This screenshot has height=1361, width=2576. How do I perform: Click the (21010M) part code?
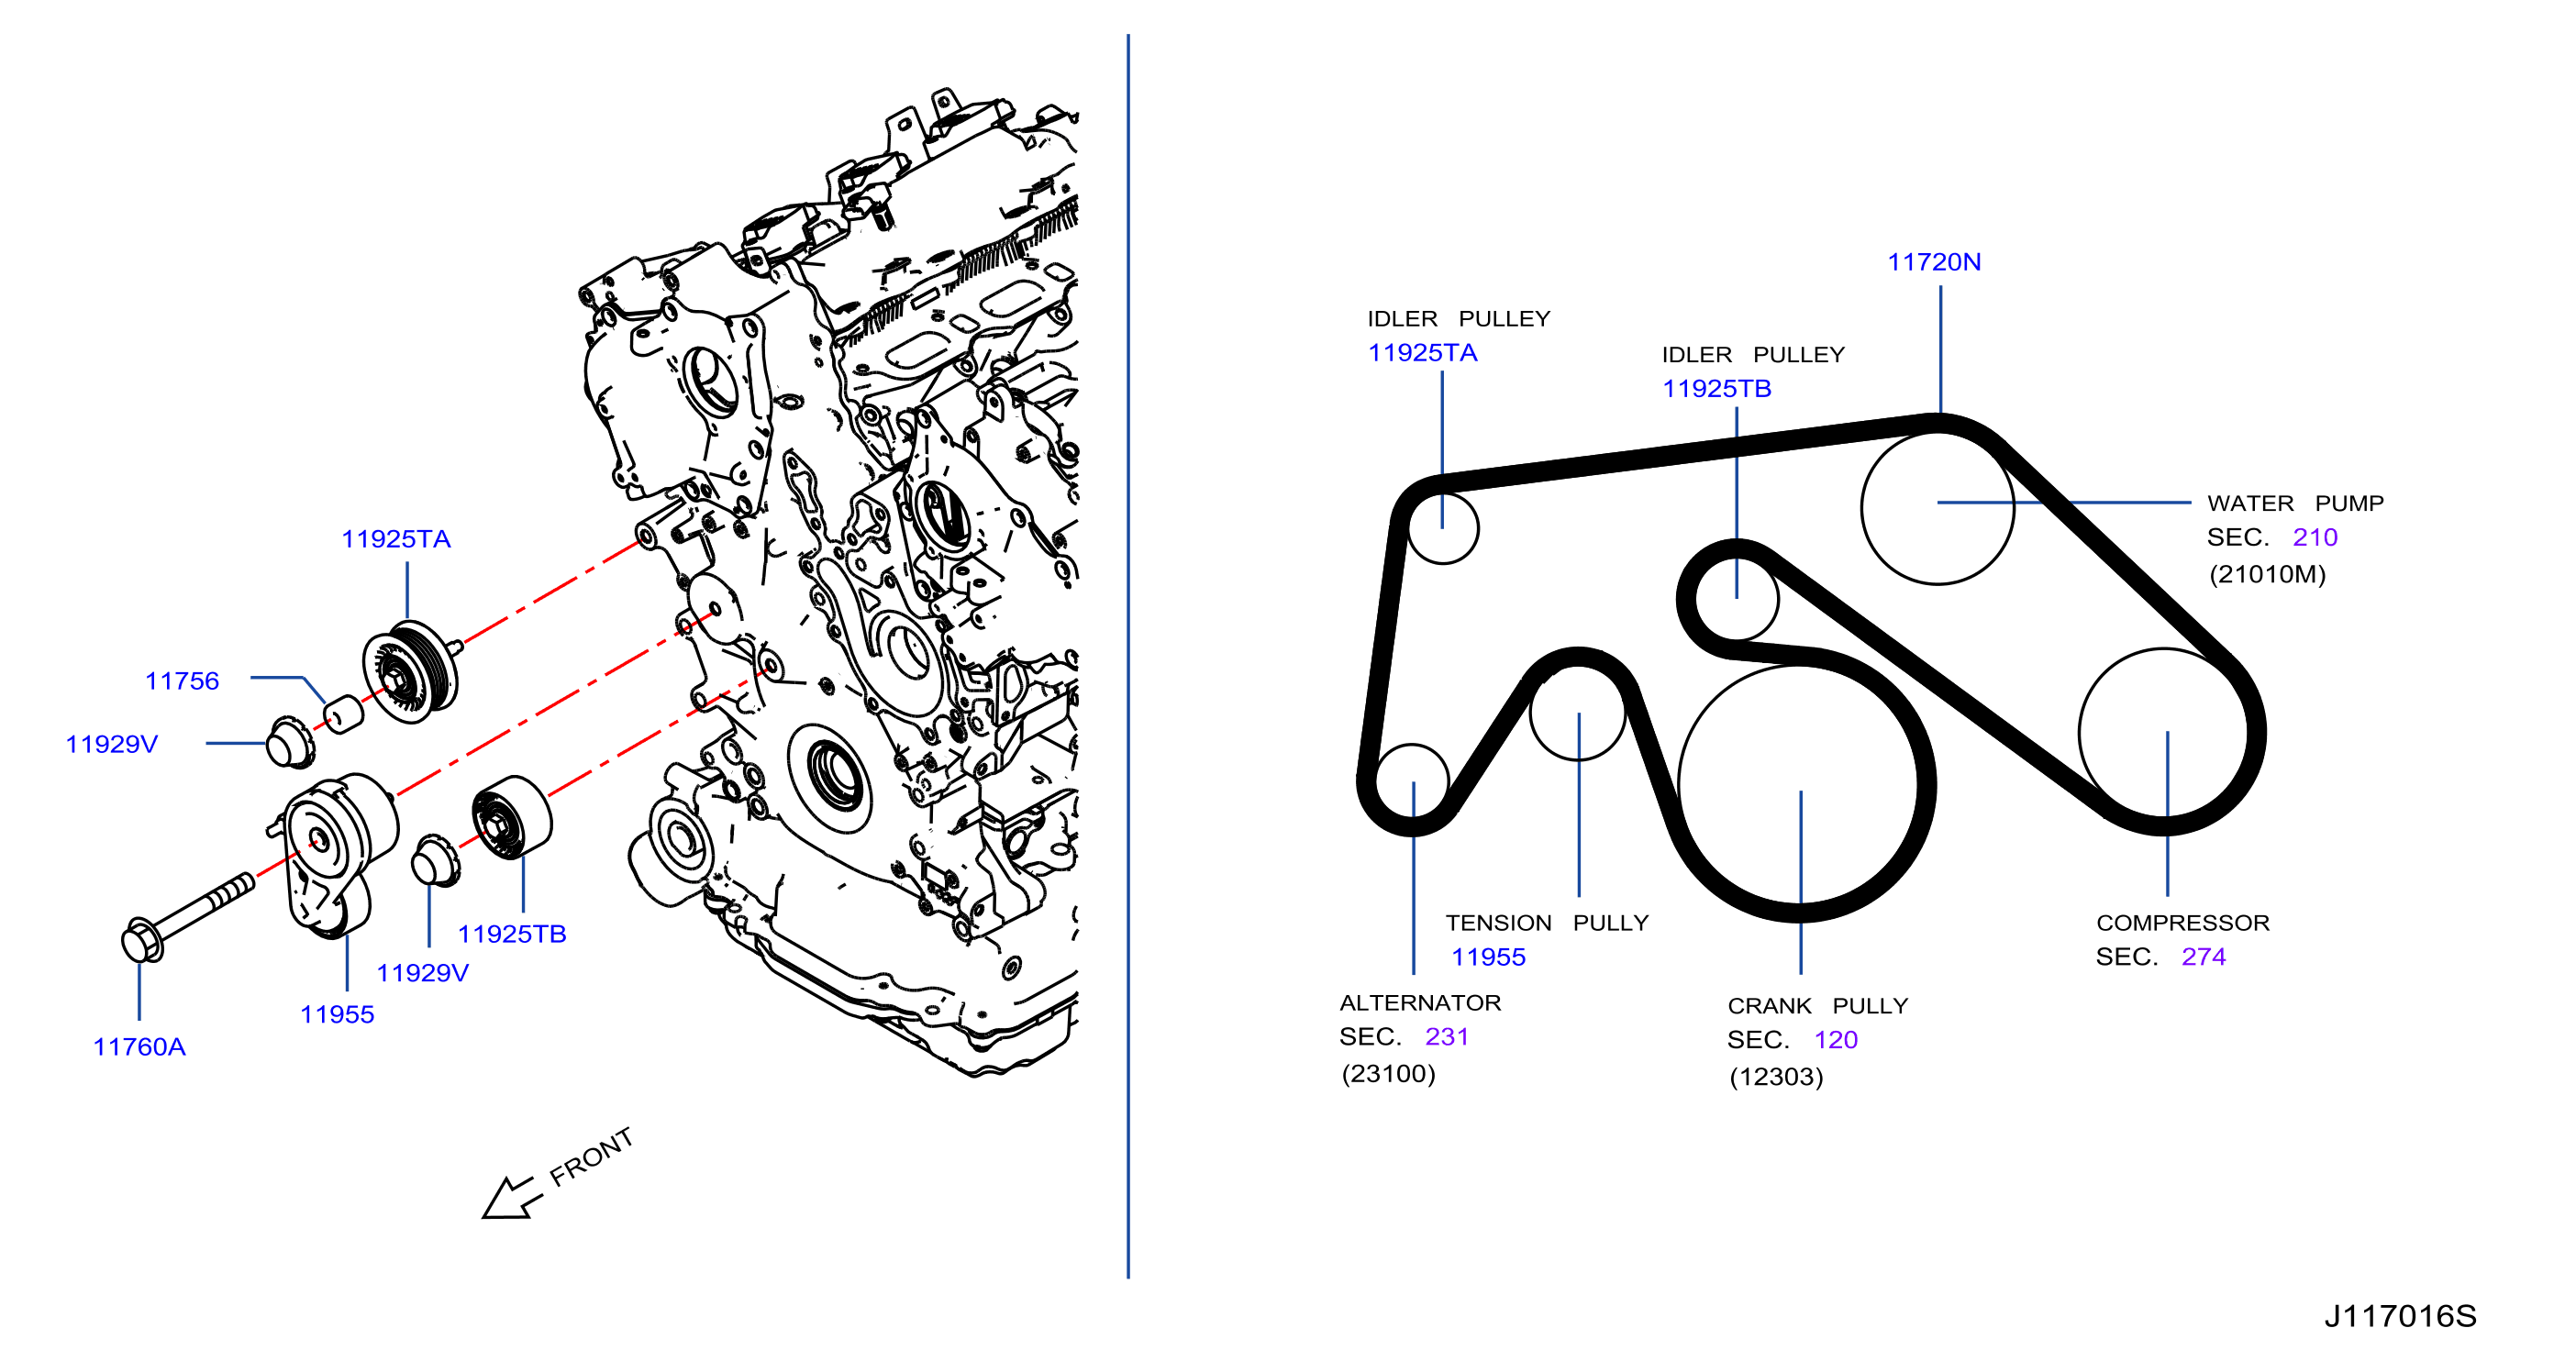click(x=2267, y=574)
